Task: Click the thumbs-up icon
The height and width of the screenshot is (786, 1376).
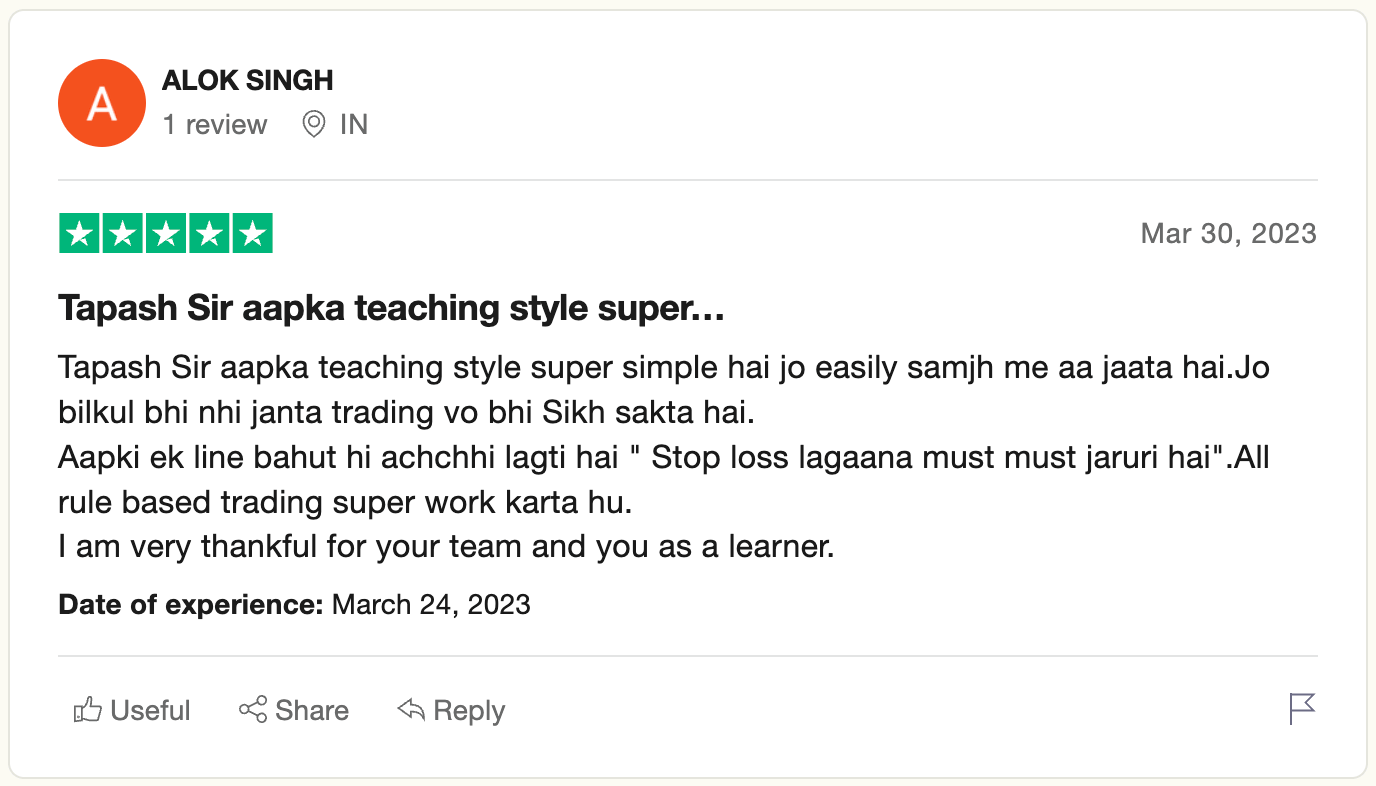Action: 88,711
